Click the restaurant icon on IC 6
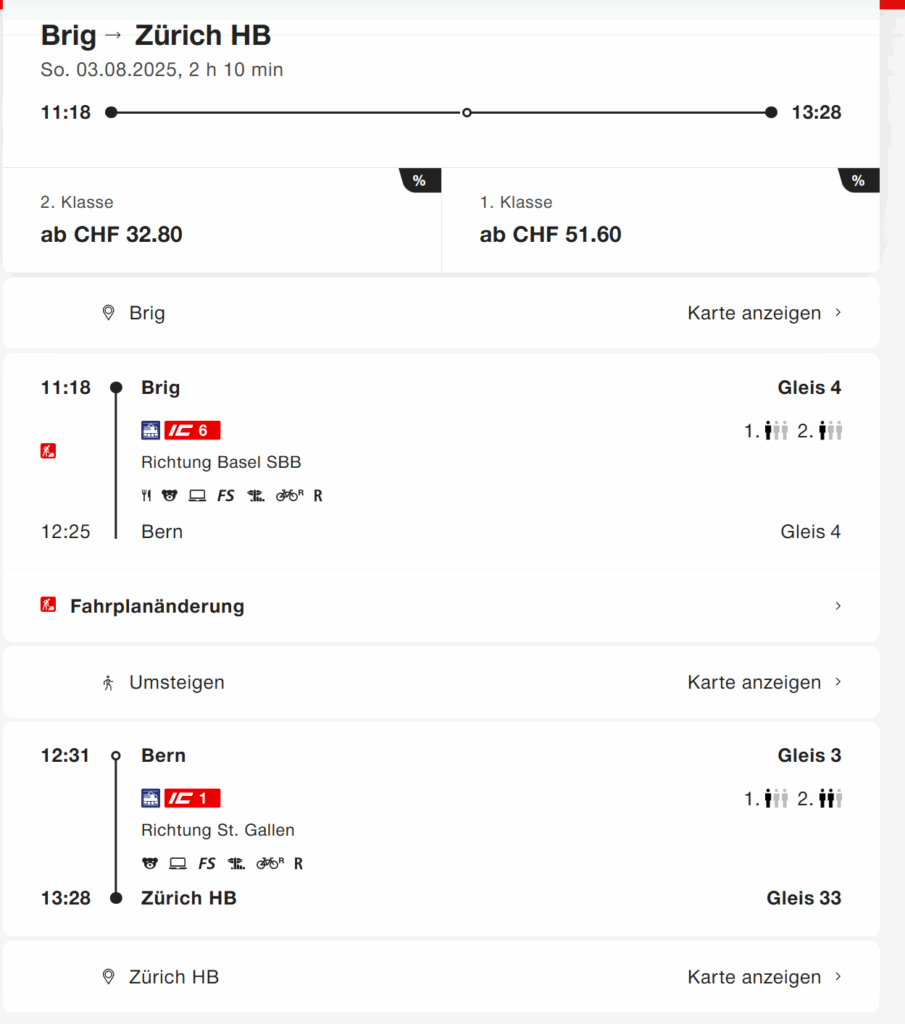 (x=146, y=496)
